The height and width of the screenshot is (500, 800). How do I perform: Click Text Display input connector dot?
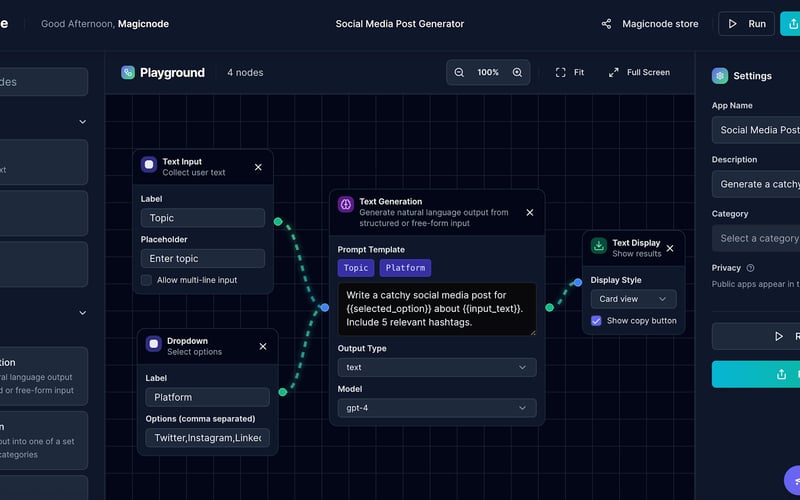578,282
